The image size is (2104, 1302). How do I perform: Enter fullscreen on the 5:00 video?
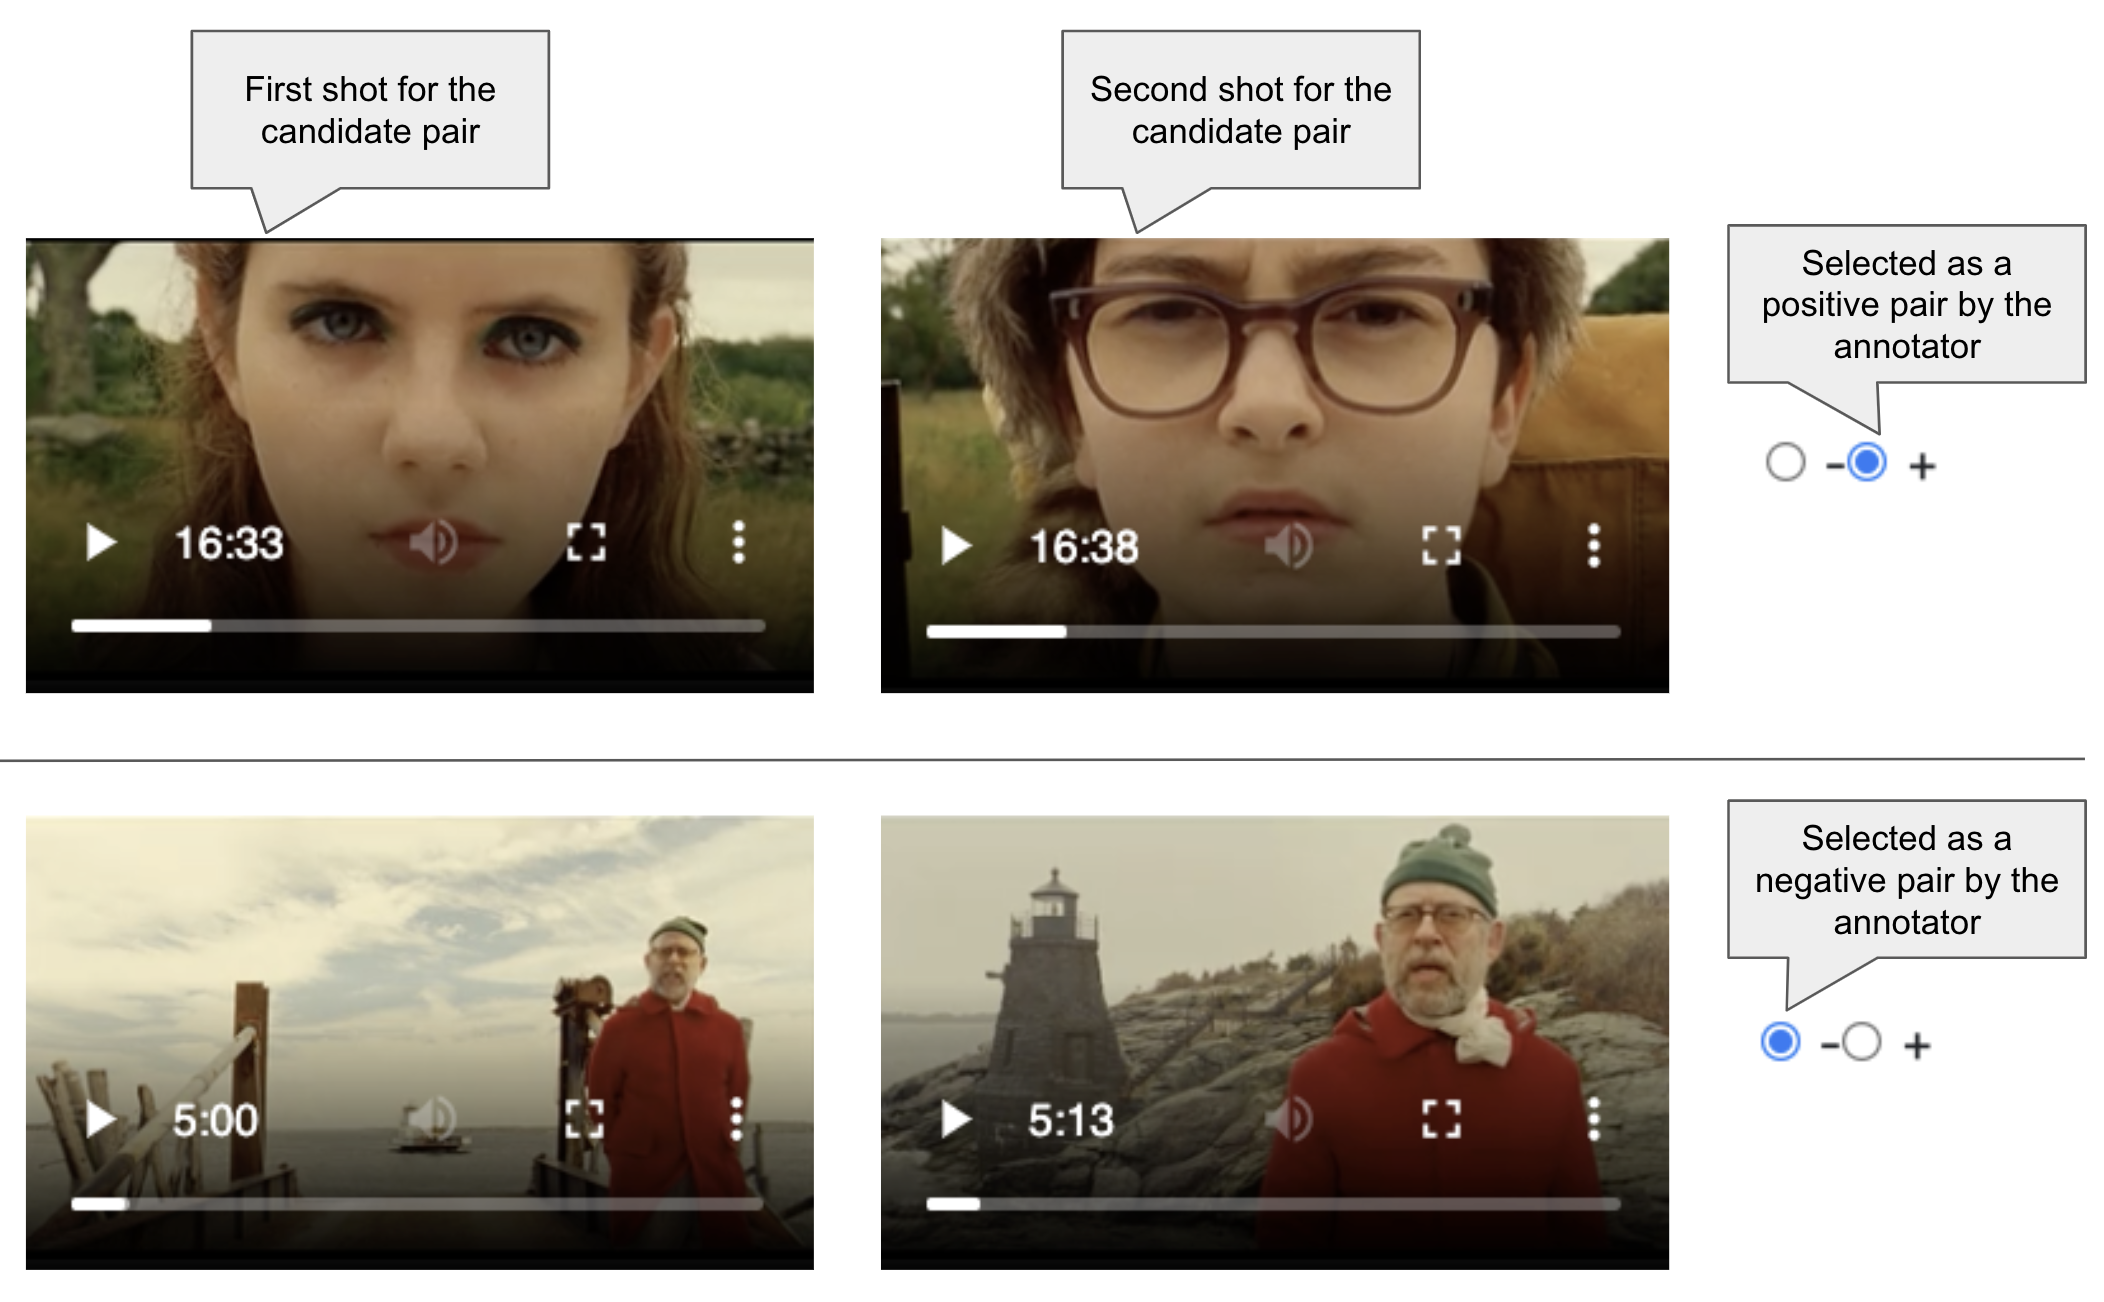tap(586, 1119)
